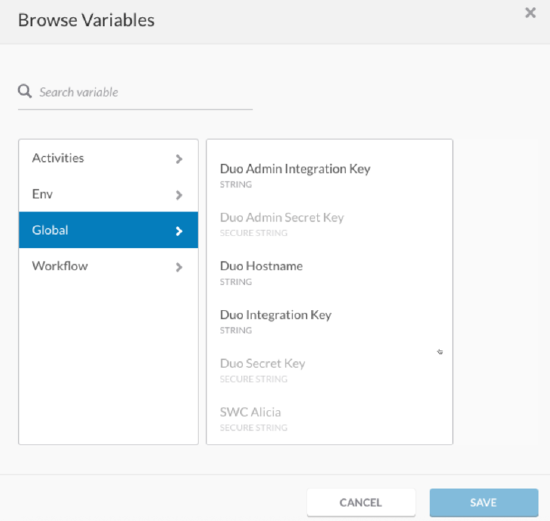Choose Duo Hostname variable

[x=329, y=273]
